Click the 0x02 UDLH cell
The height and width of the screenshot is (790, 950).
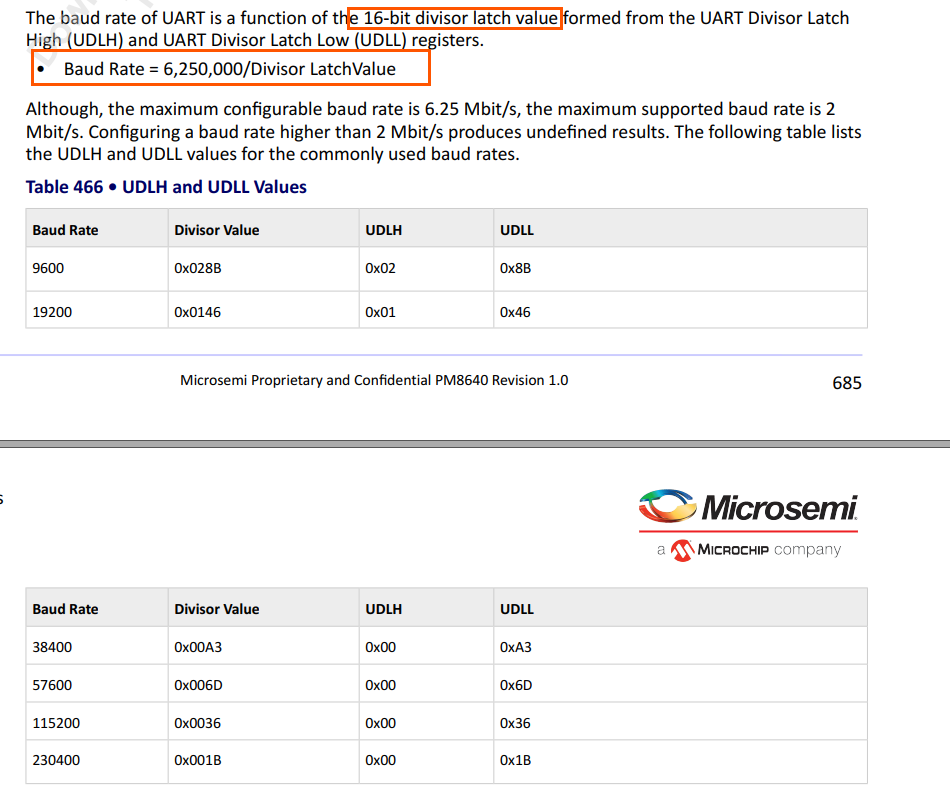pos(427,268)
